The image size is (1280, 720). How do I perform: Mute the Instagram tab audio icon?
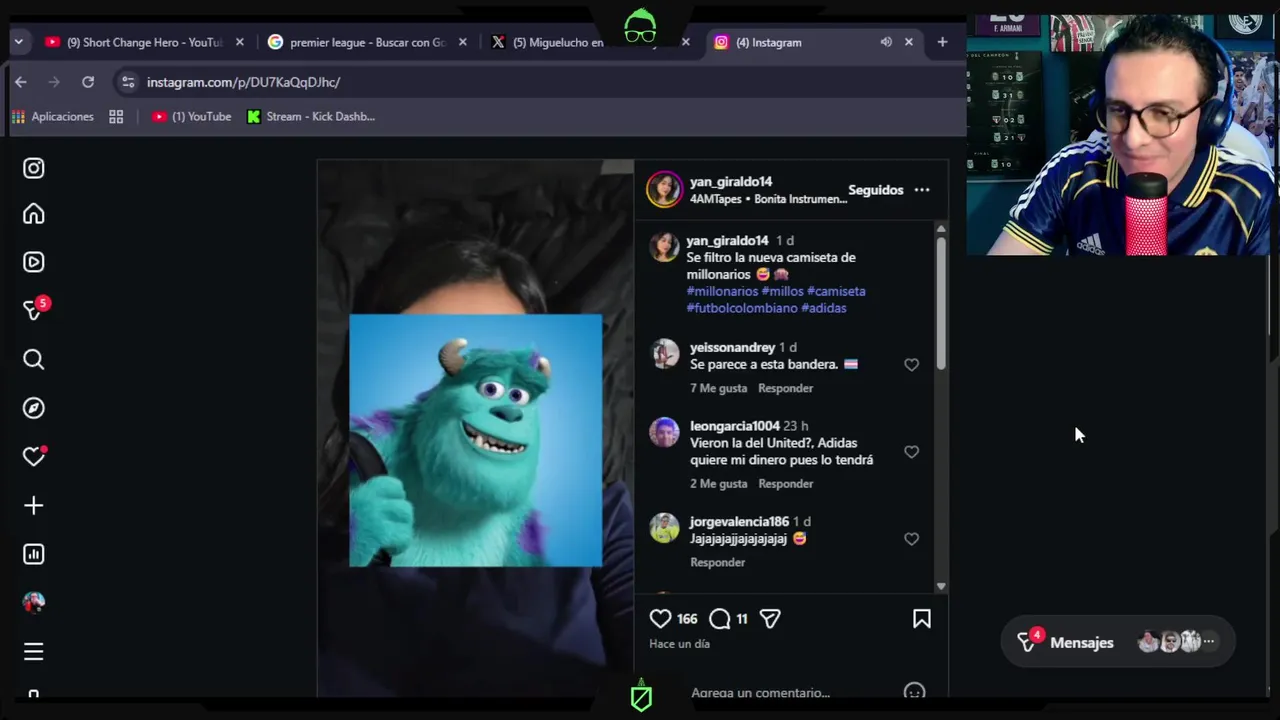click(x=886, y=42)
